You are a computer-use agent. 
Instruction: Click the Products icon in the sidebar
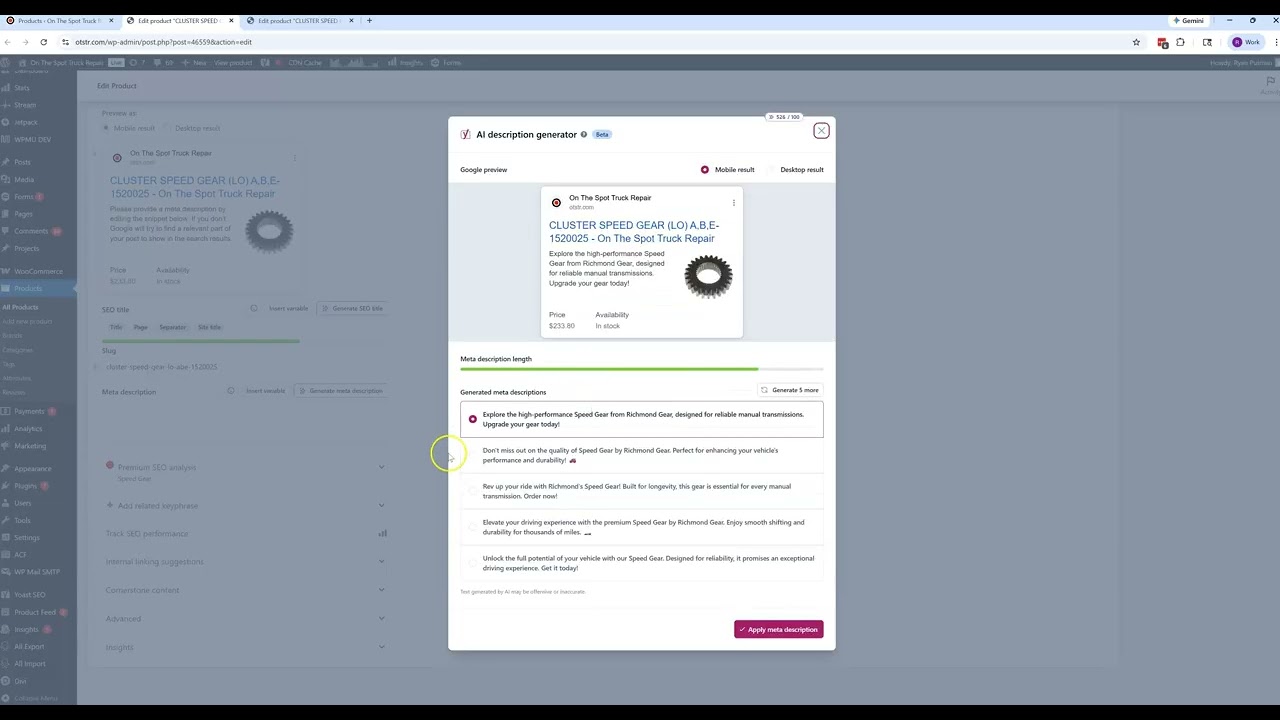(x=6, y=288)
